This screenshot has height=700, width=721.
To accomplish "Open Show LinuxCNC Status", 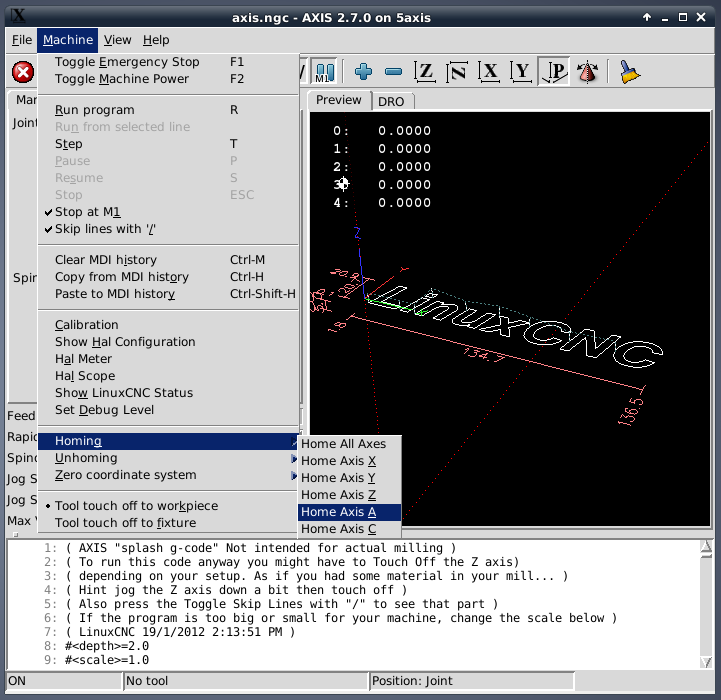I will click(x=168, y=393).
